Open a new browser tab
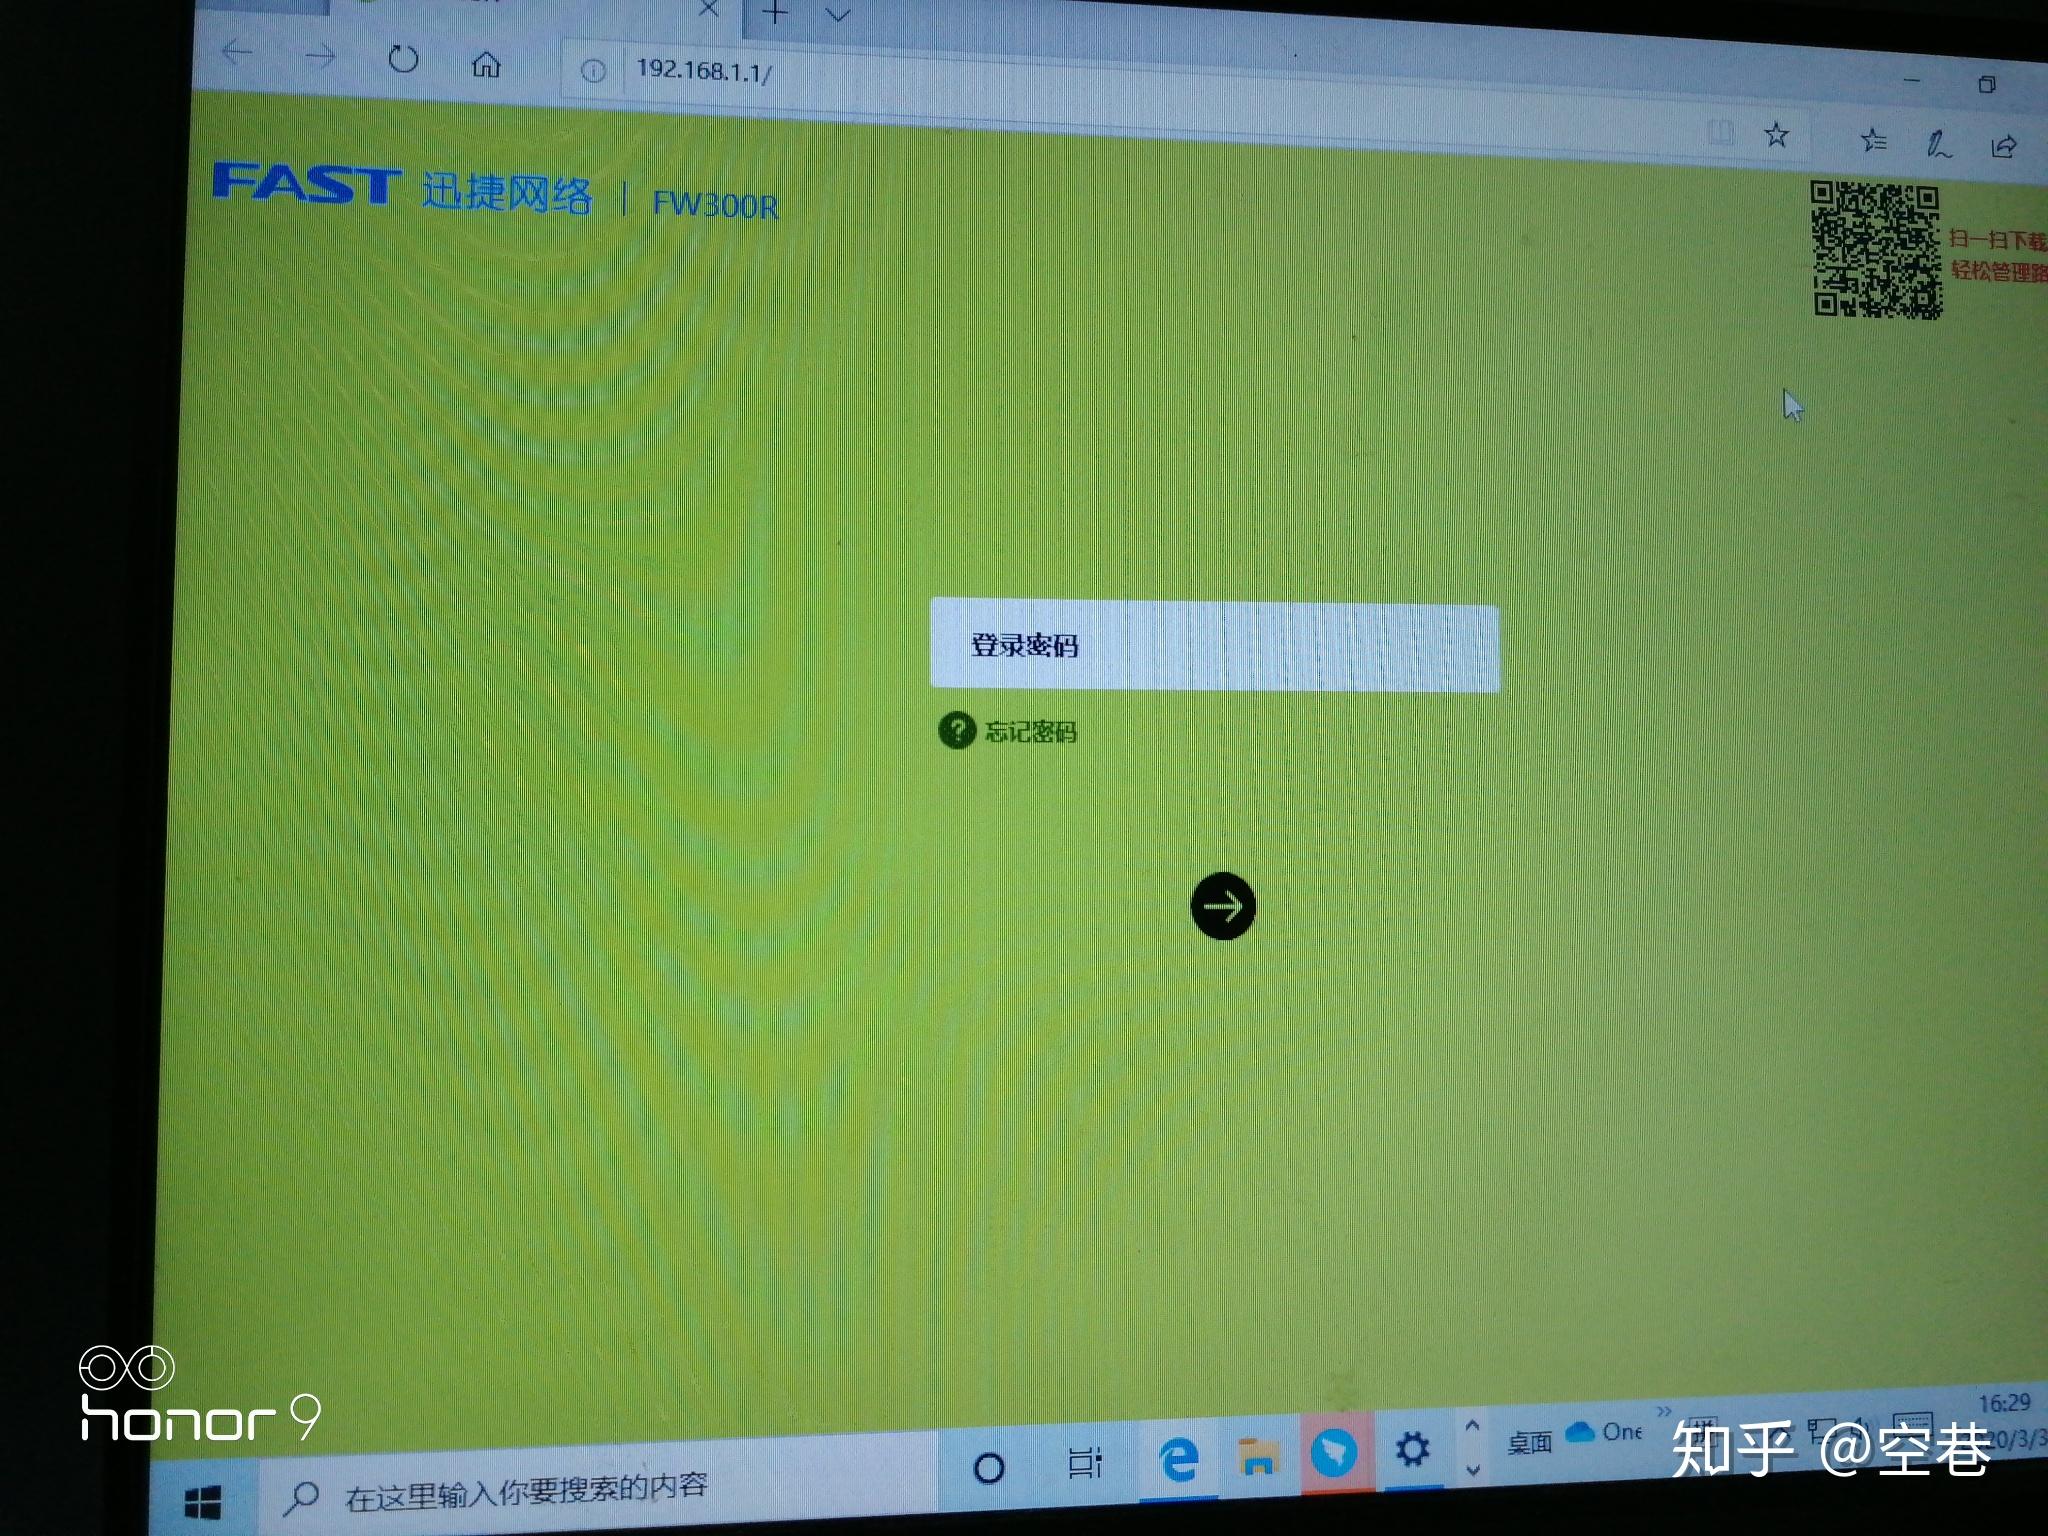Image resolution: width=2048 pixels, height=1536 pixels. (x=776, y=14)
